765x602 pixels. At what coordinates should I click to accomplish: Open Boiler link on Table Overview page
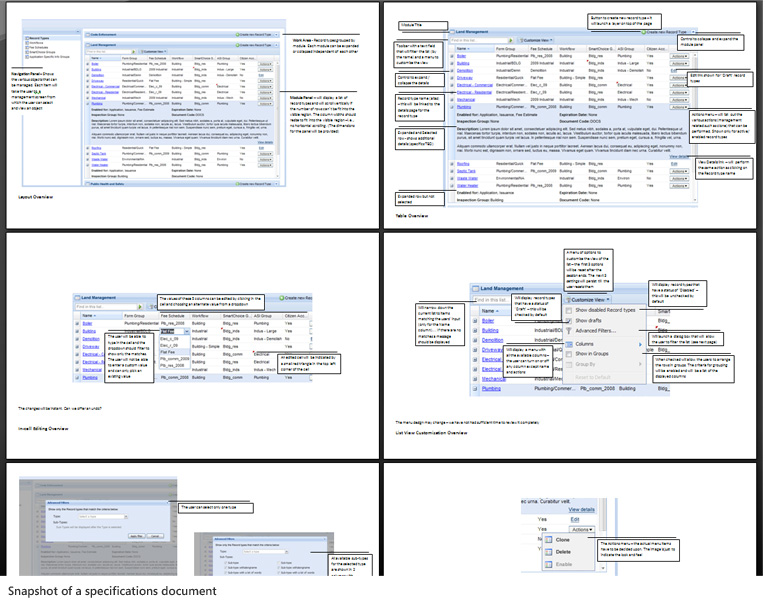[x=461, y=56]
